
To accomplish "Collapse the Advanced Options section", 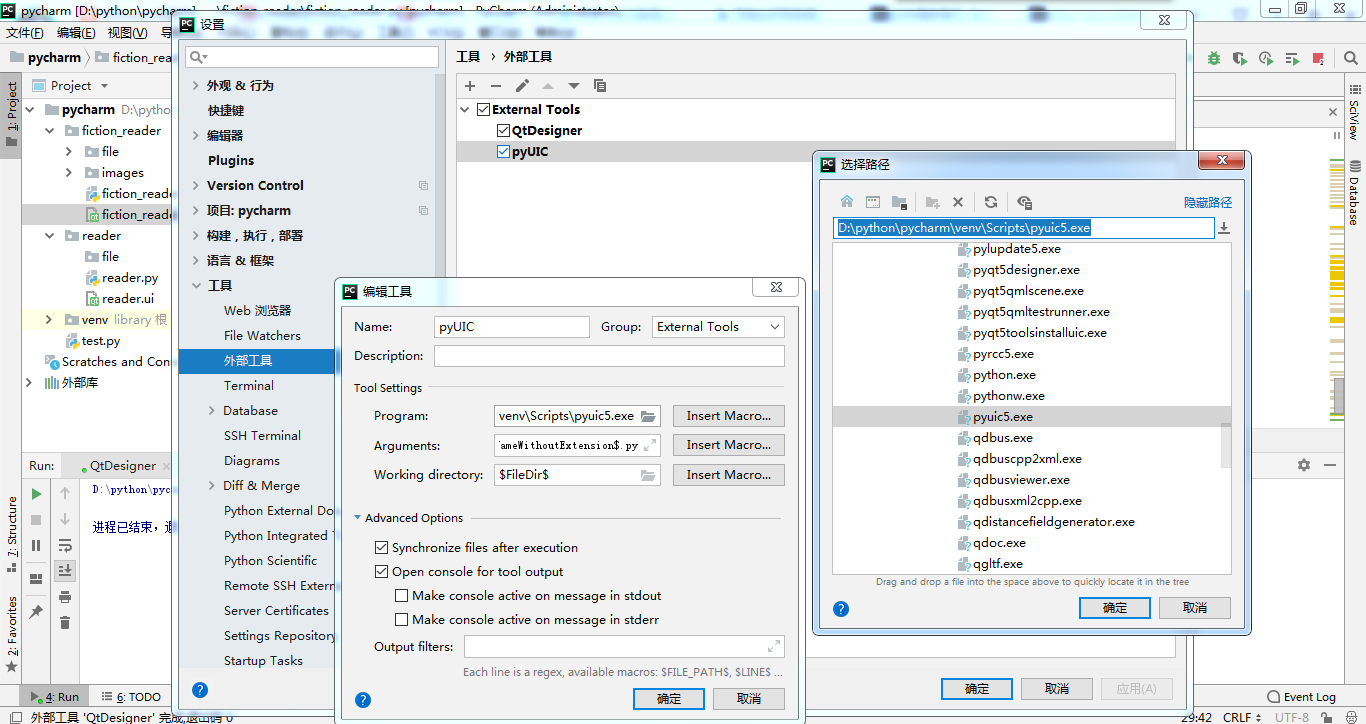I will tap(357, 518).
